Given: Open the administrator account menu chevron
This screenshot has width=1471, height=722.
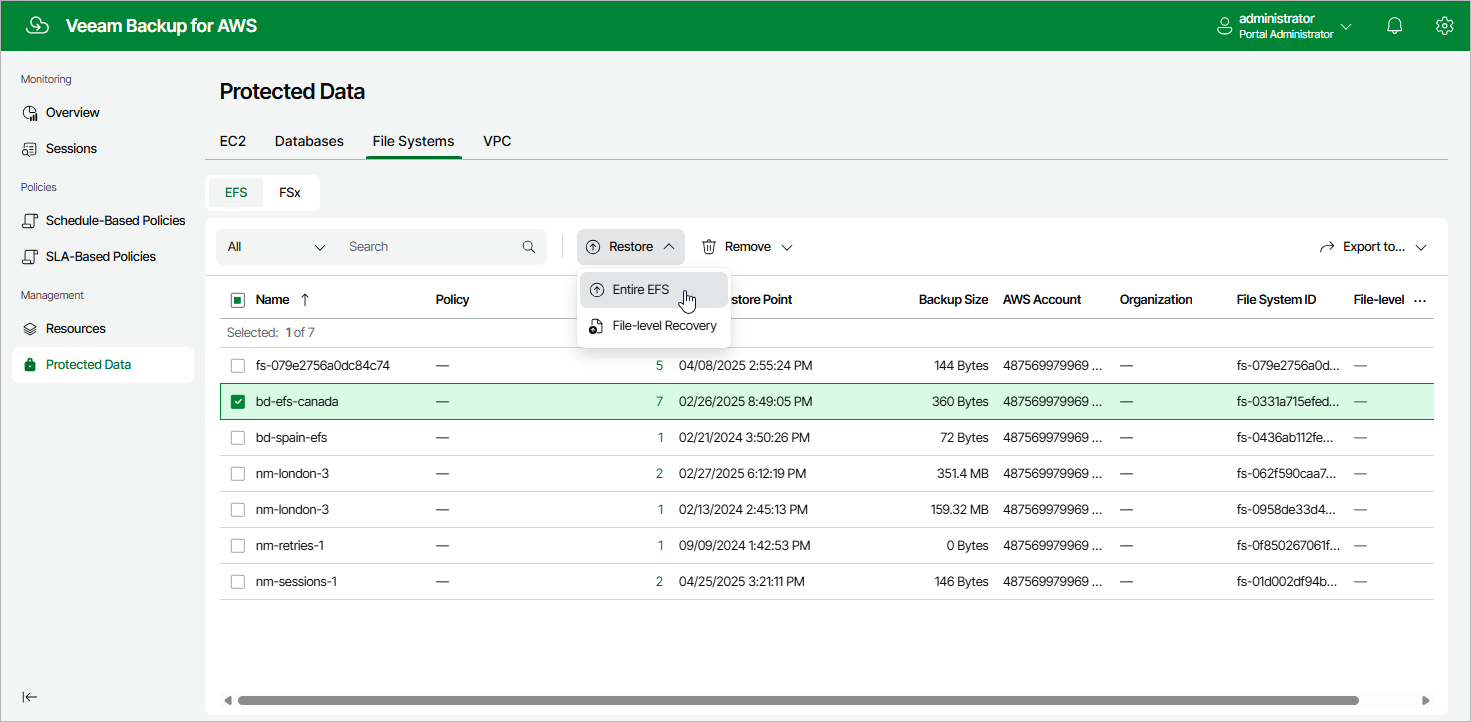Looking at the screenshot, I should pyautogui.click(x=1346, y=27).
